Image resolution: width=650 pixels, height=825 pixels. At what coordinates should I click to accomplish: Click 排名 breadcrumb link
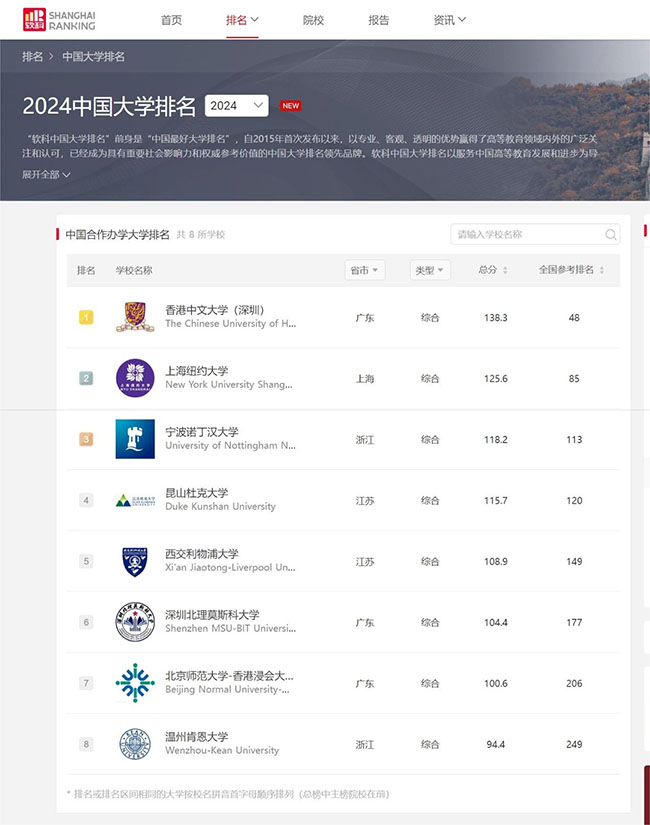click(x=33, y=56)
